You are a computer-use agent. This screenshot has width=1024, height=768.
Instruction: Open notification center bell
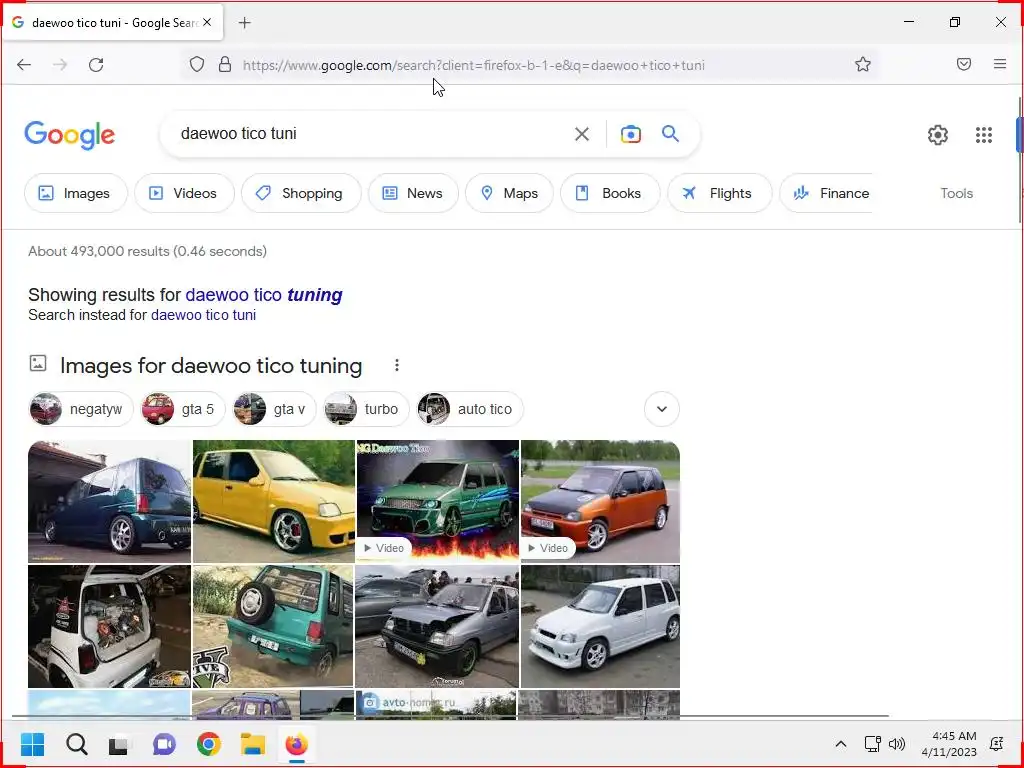pyautogui.click(x=997, y=744)
